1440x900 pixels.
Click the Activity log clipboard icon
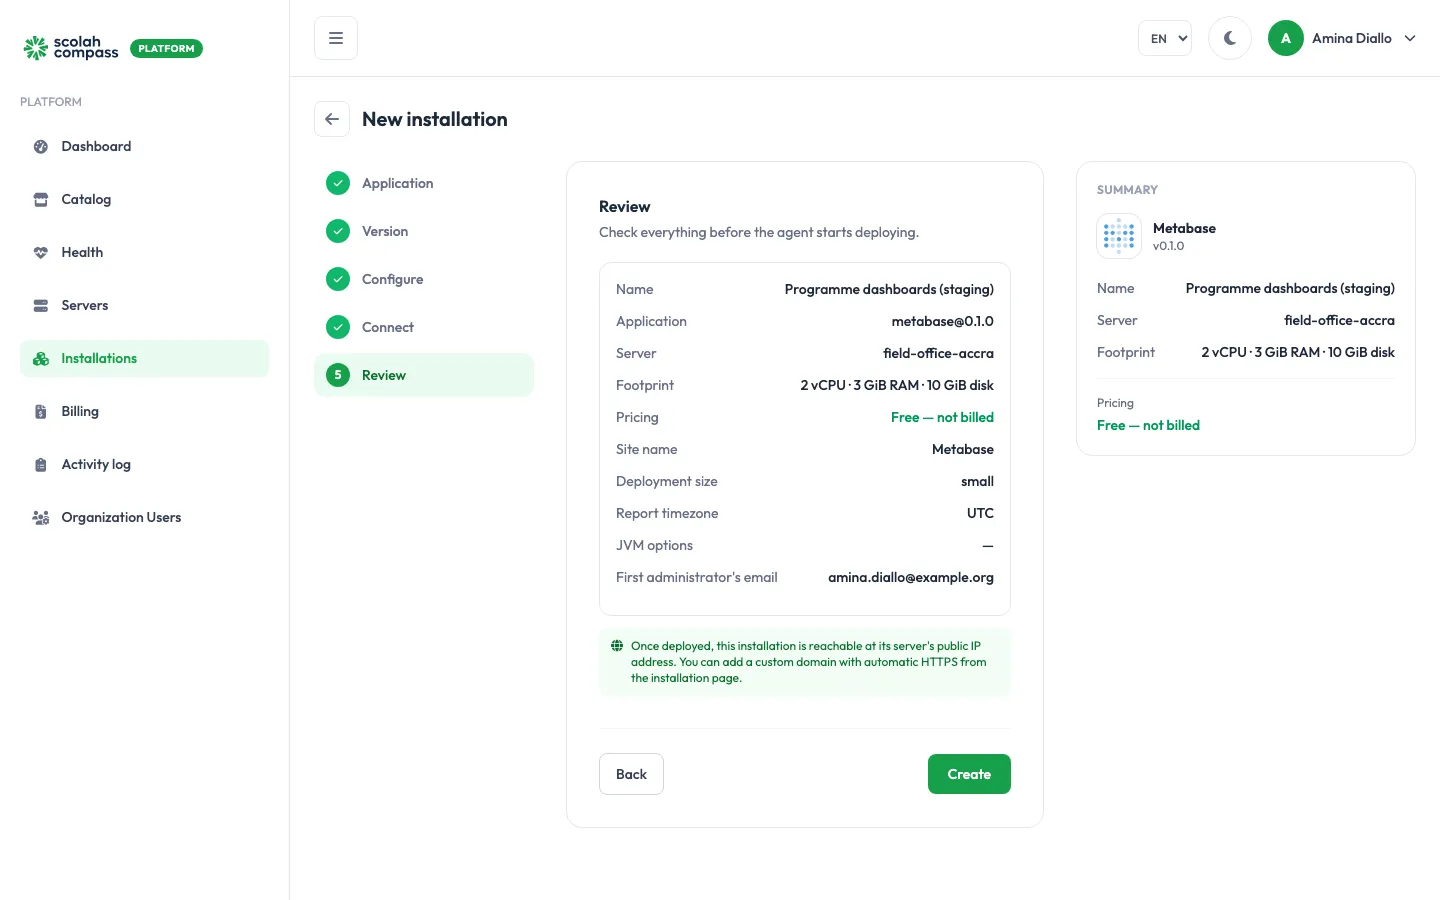[41, 464]
